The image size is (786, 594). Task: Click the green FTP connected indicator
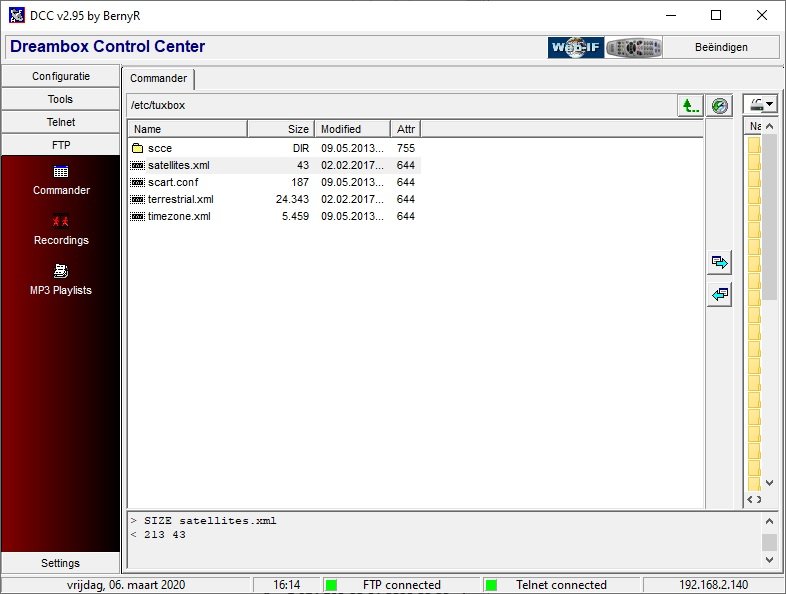[x=331, y=585]
